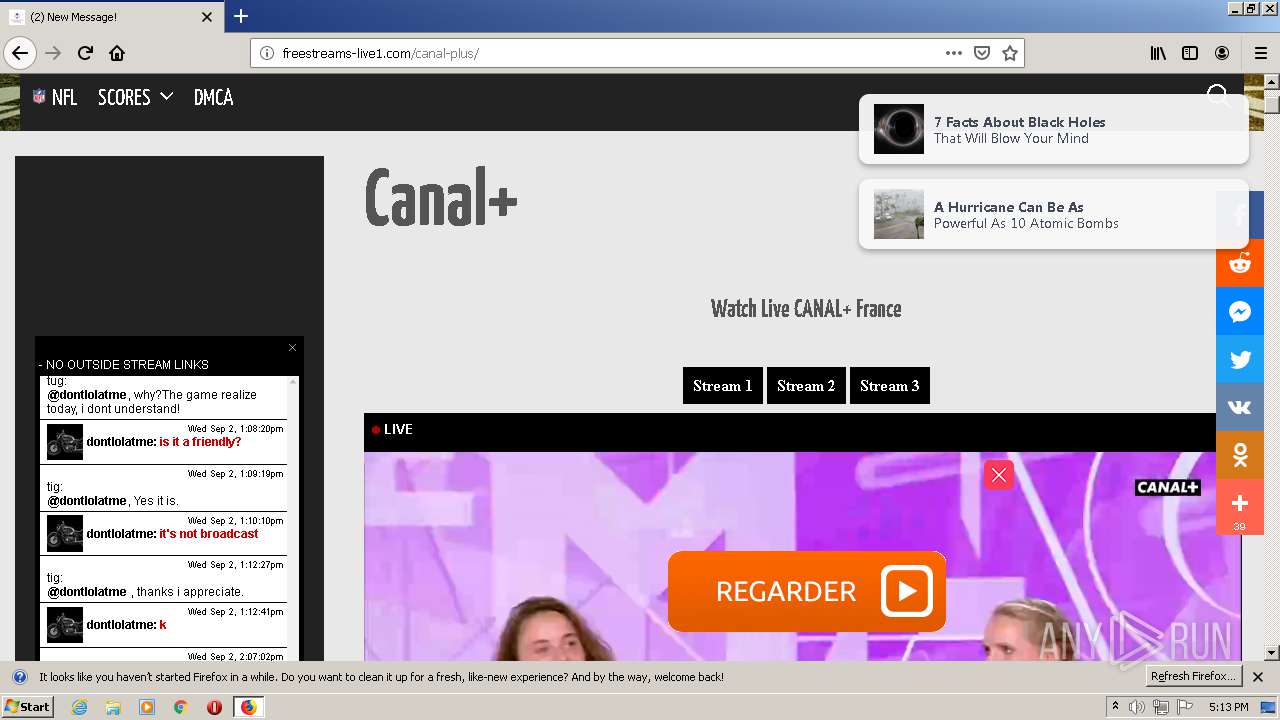Click dontlolatme message 'it's not broadcast'
This screenshot has width=1280, height=720.
pyautogui.click(x=209, y=534)
